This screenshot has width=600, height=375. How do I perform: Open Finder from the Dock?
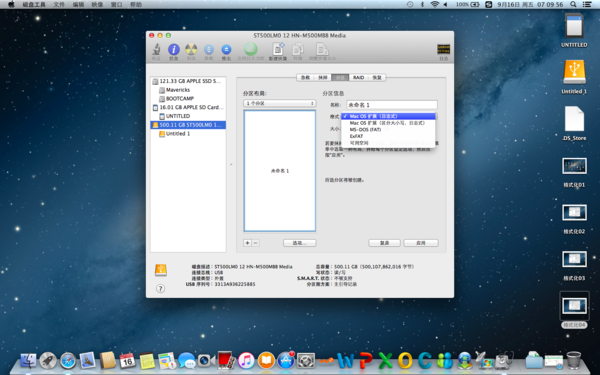(x=28, y=360)
